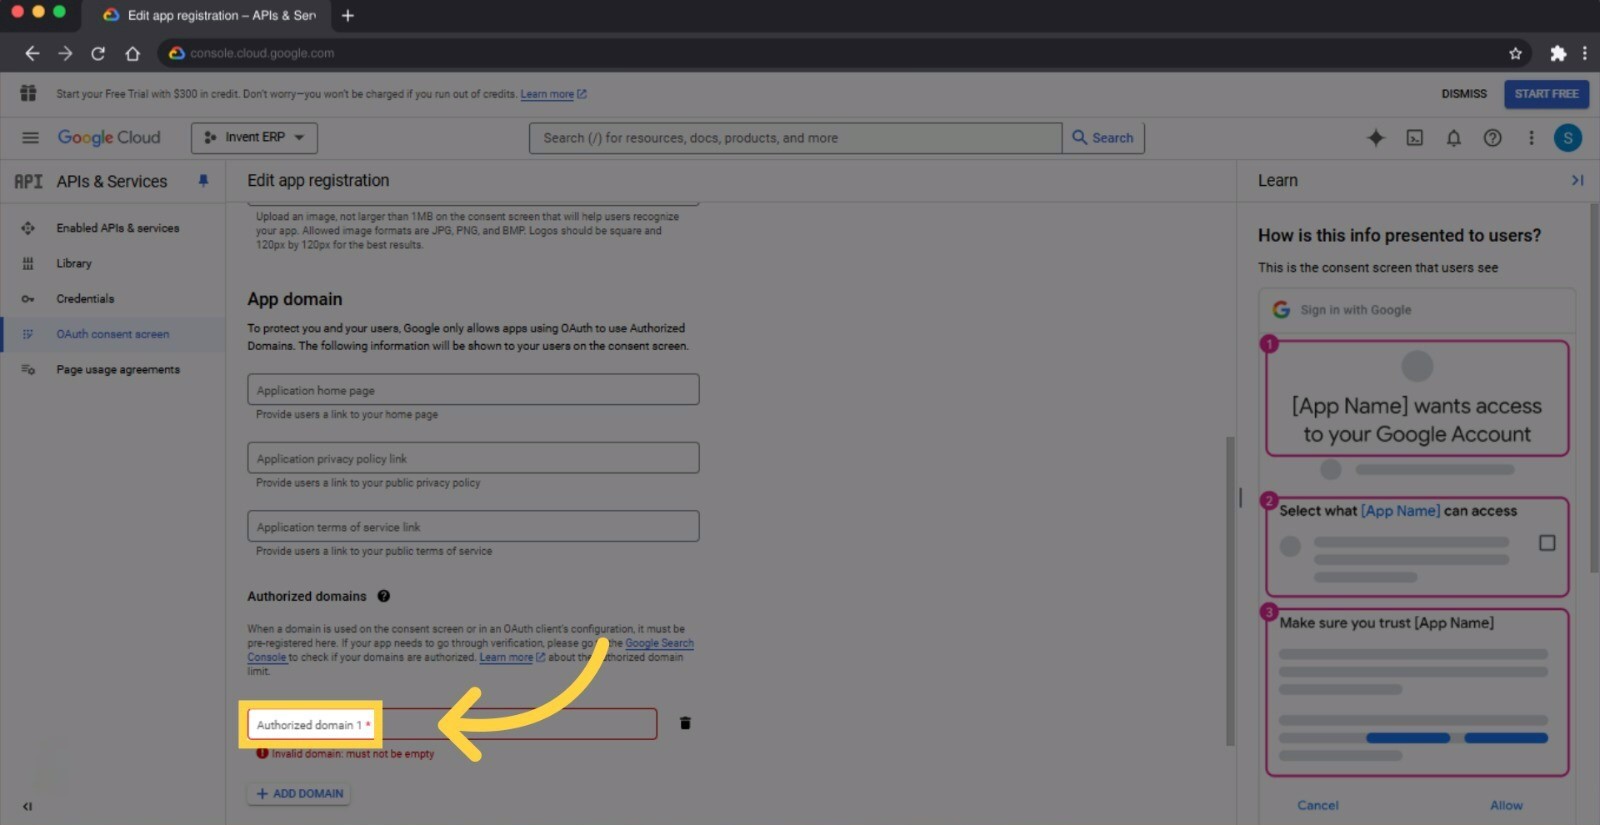Open a new browser tab
This screenshot has width=1600, height=825.
348,15
